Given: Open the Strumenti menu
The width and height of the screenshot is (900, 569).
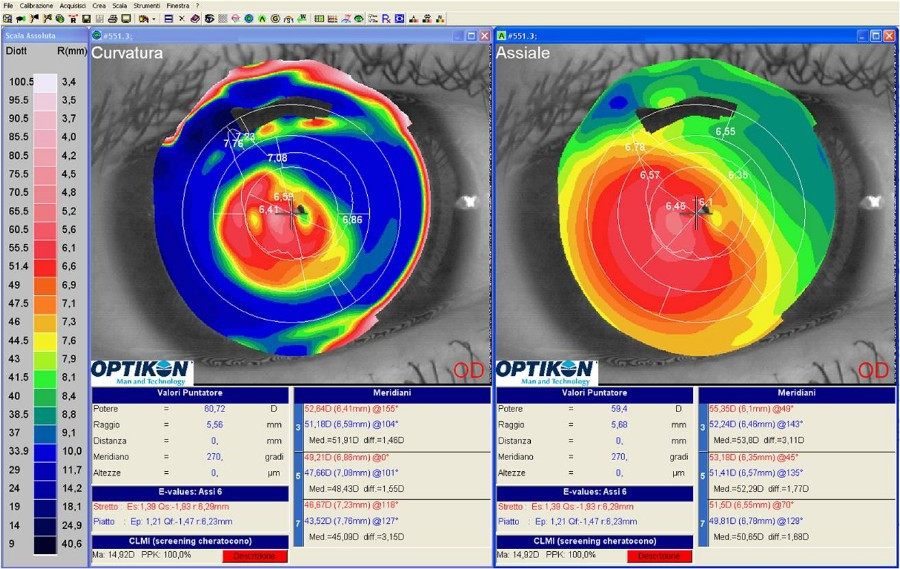Looking at the screenshot, I should coord(145,5).
